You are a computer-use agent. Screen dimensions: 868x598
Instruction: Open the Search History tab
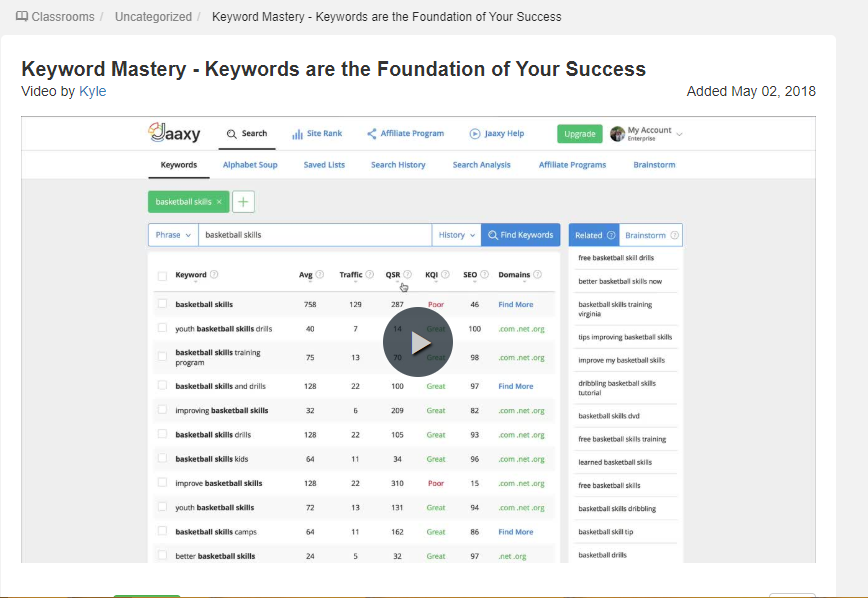click(398, 164)
